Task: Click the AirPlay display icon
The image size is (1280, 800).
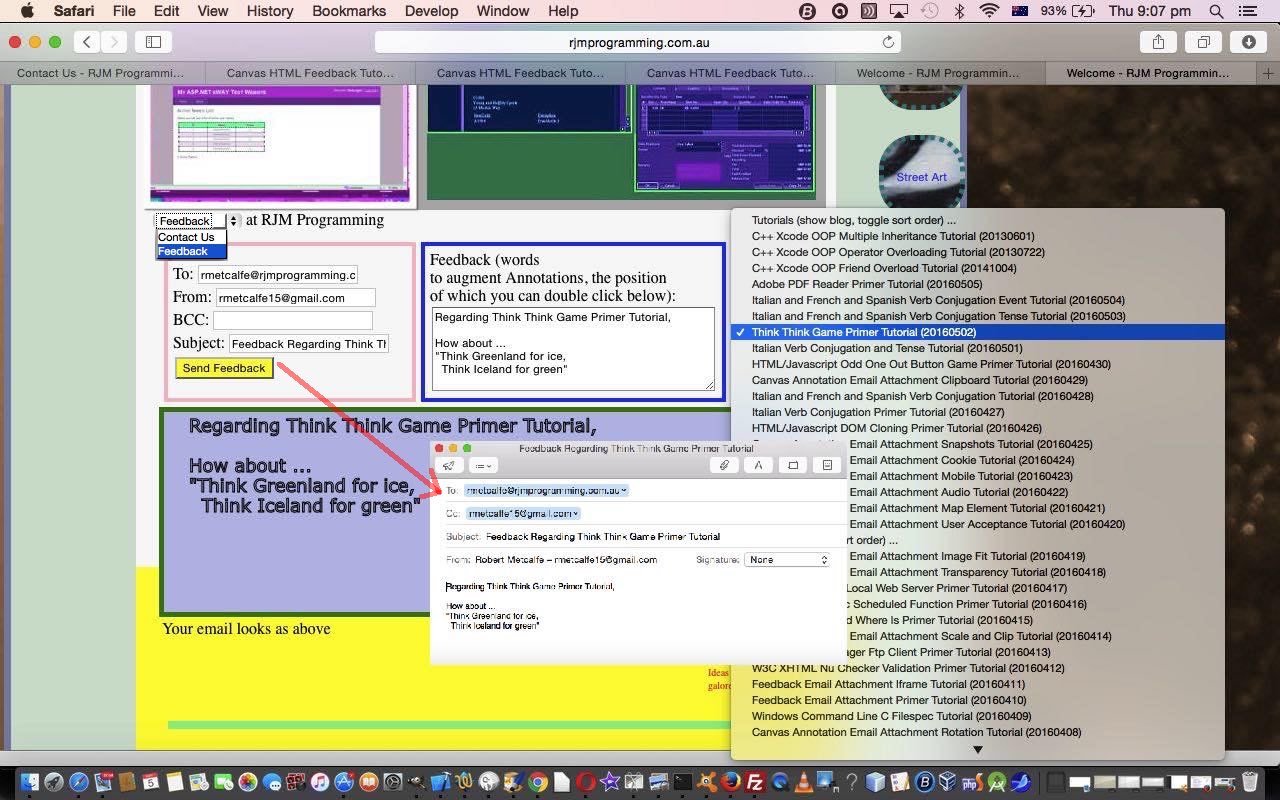Action: tap(899, 11)
